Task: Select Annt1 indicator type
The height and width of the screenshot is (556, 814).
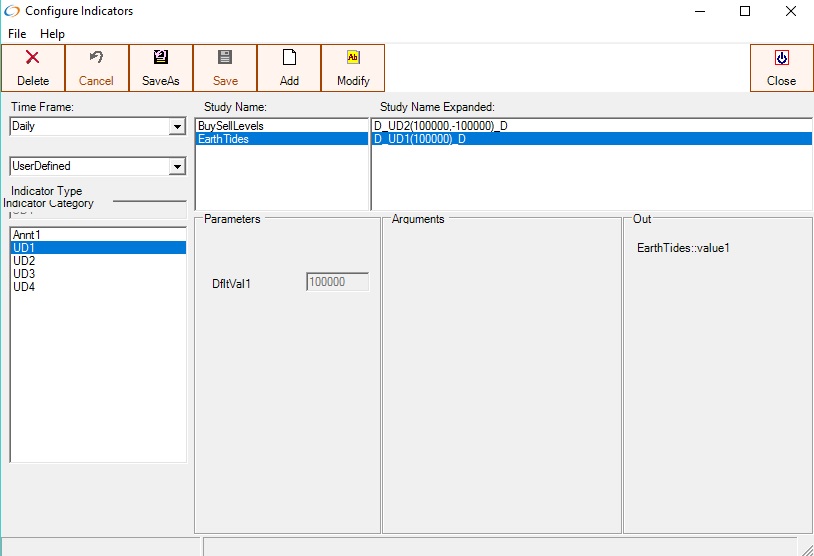Action: coord(27,235)
